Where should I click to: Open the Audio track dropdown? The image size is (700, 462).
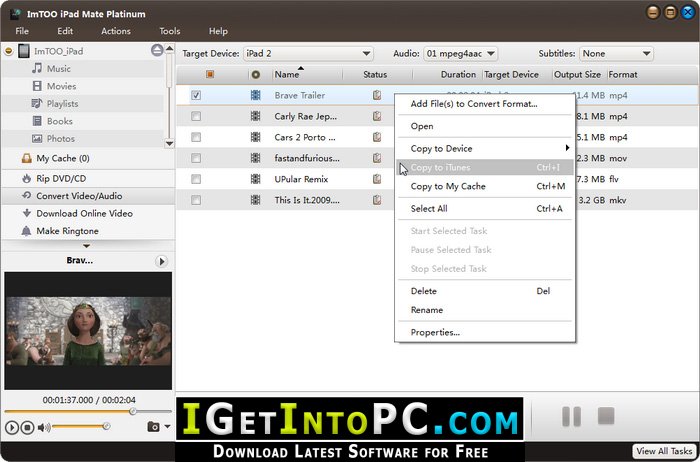pyautogui.click(x=460, y=54)
